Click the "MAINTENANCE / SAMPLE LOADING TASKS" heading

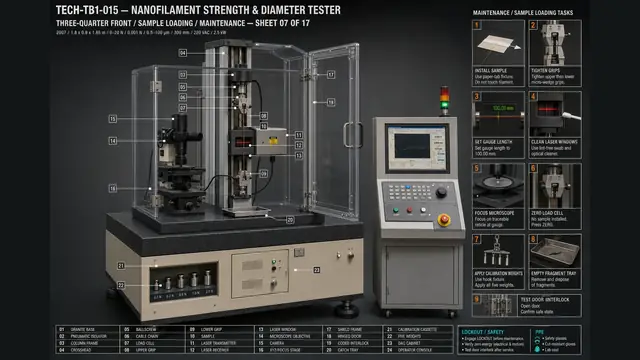[523, 13]
